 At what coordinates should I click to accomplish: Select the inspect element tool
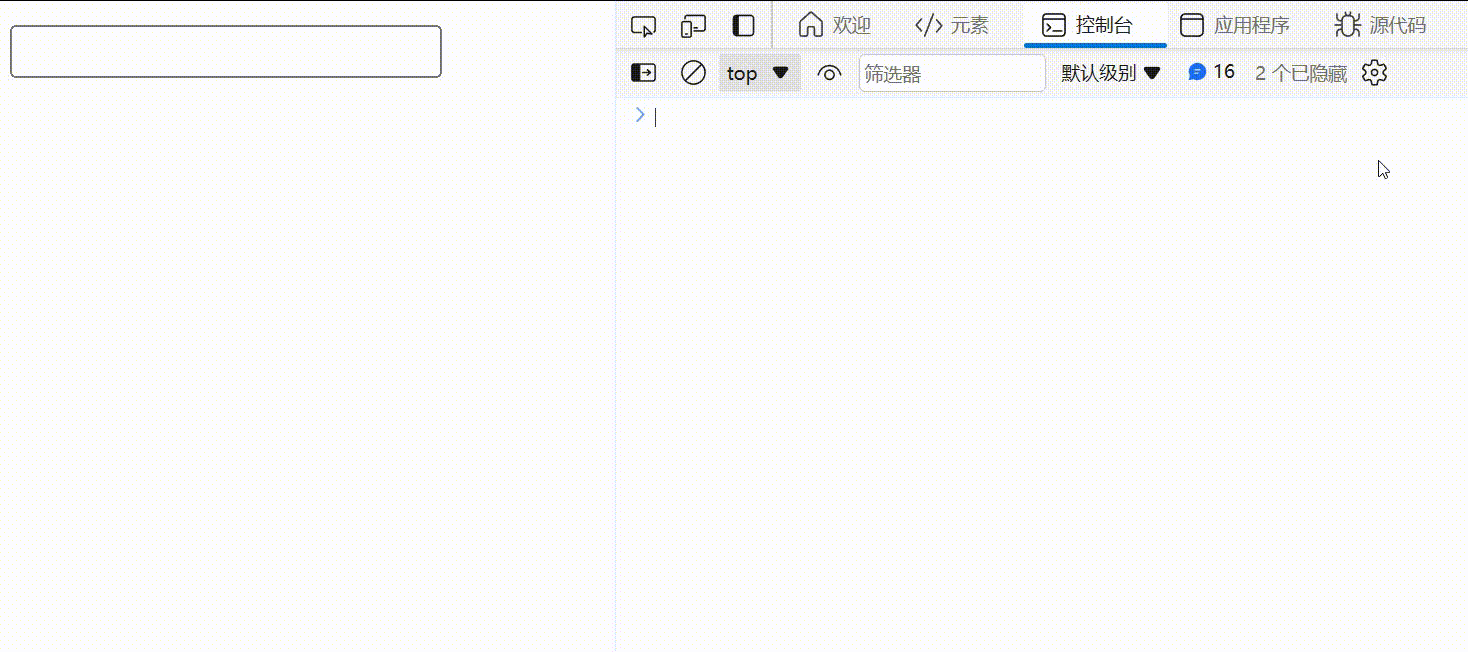(643, 25)
